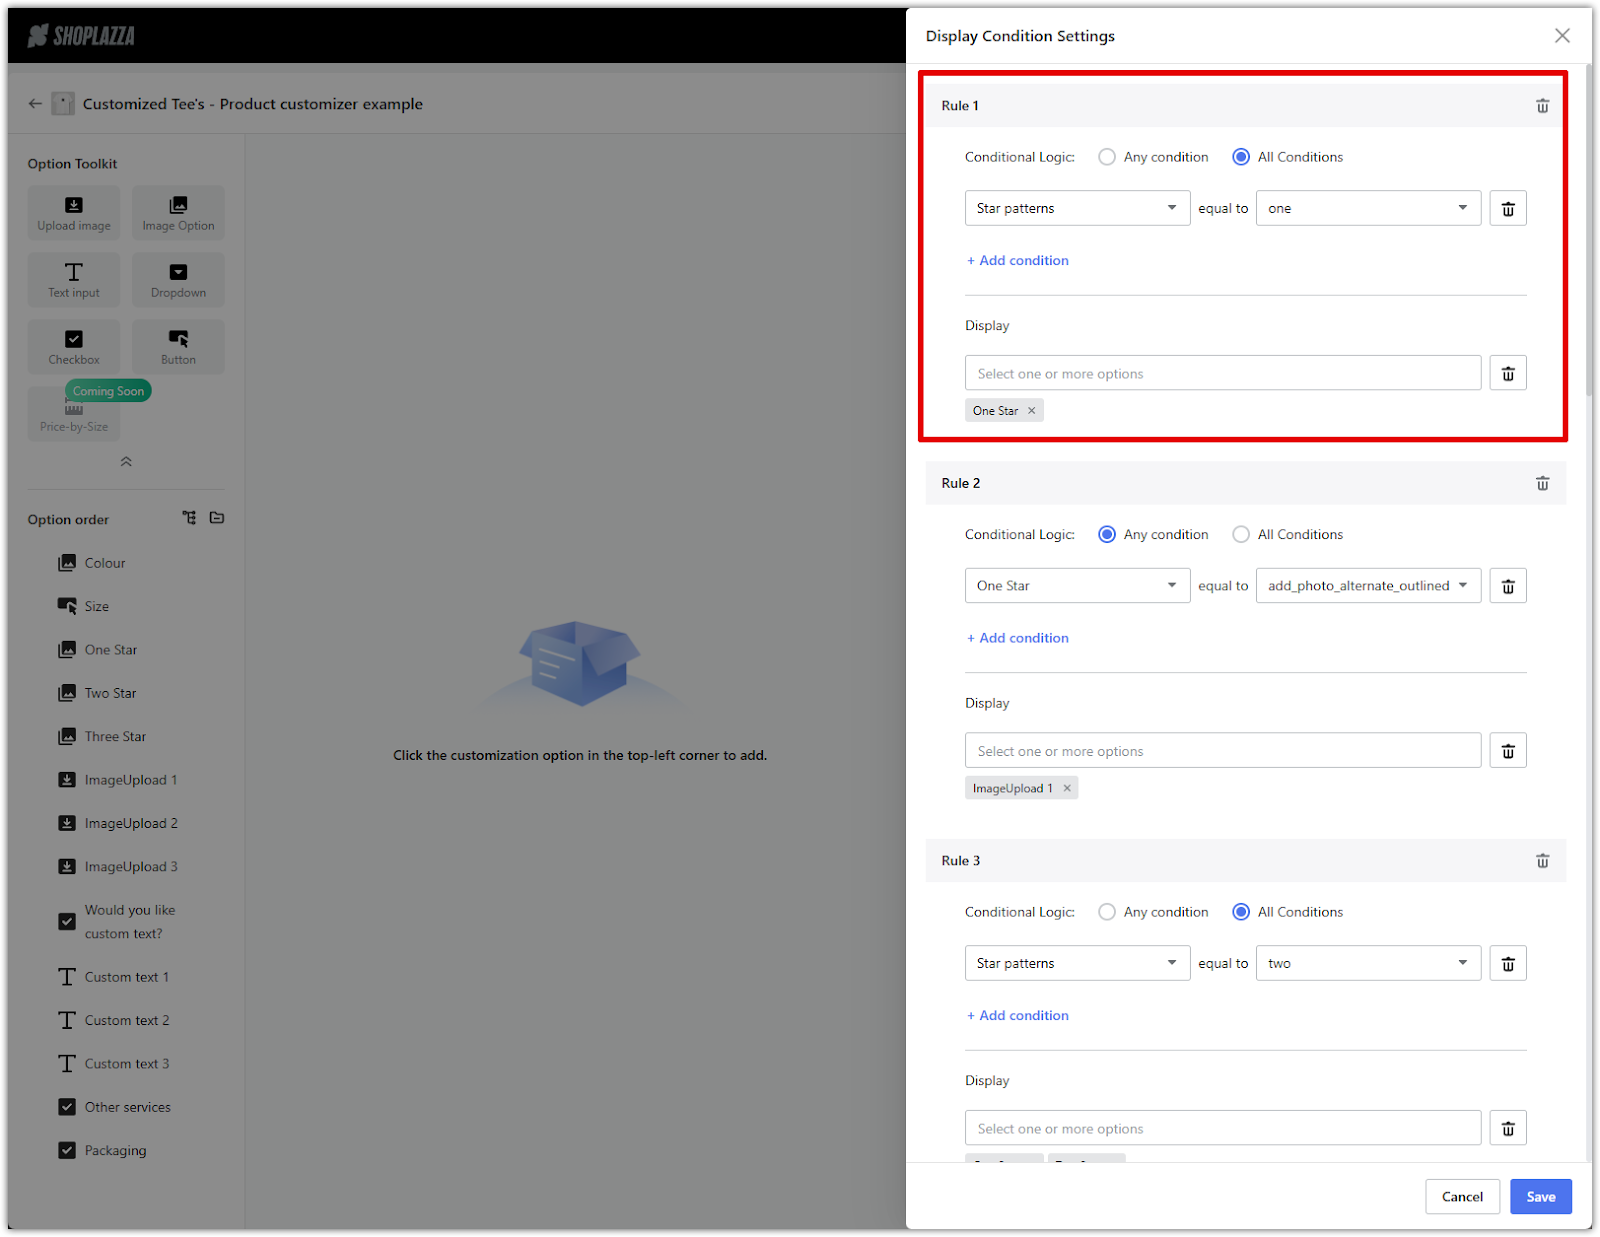Choose the Dropdown toolkit option
Image resolution: width=1600 pixels, height=1237 pixels.
click(x=178, y=280)
